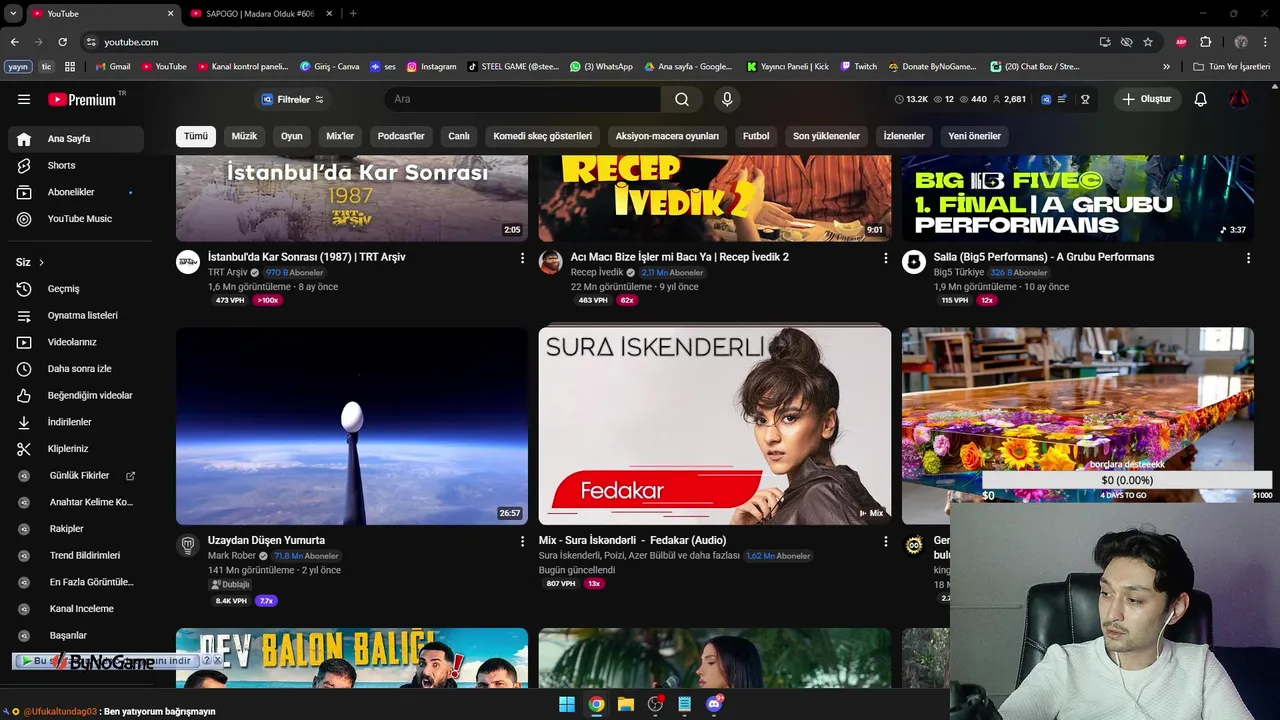The height and width of the screenshot is (720, 1280).
Task: Open options for Salla Big5 video
Action: pos(1248,258)
